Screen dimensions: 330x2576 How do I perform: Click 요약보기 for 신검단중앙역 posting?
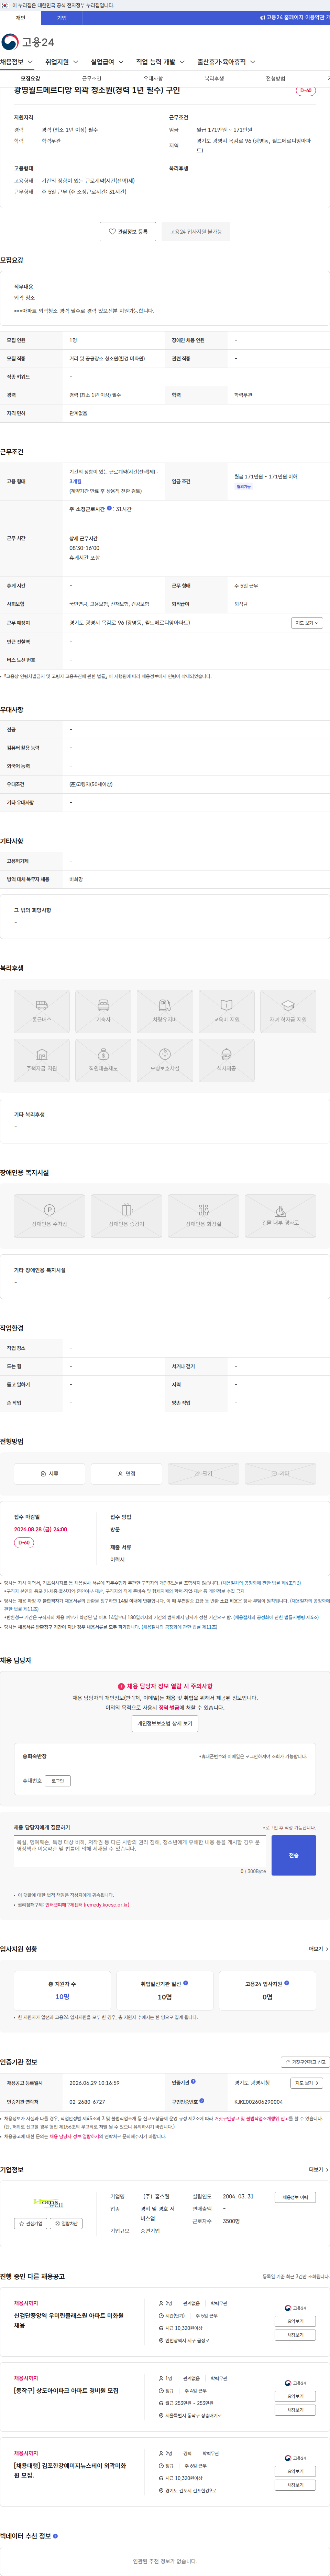(295, 2321)
